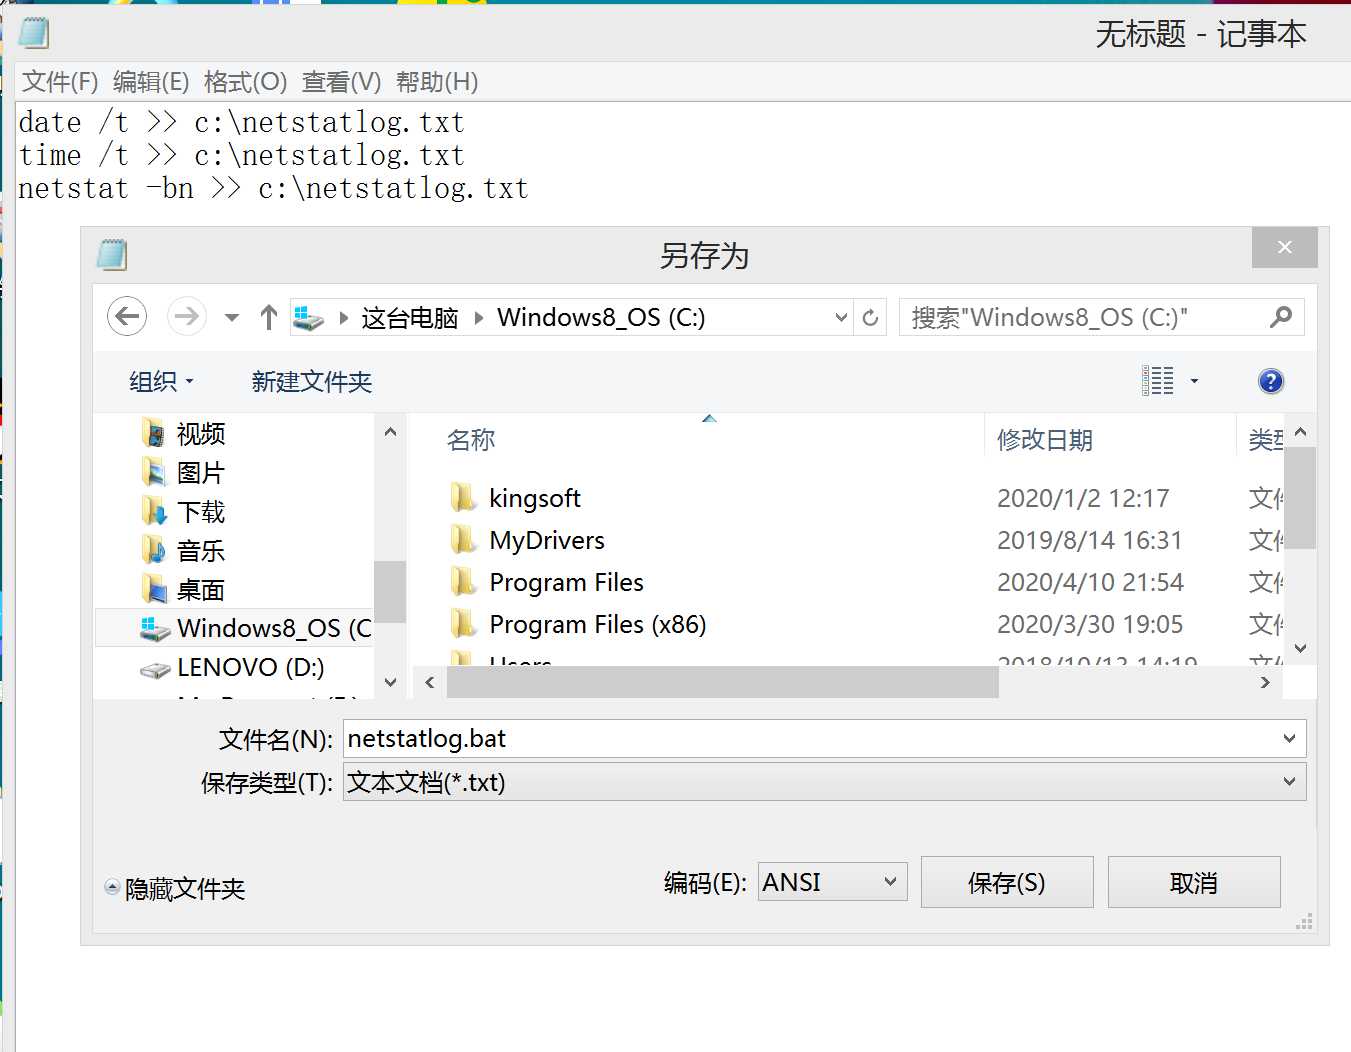
Task: Select 图片 in the navigation pane
Action: pyautogui.click(x=201, y=472)
